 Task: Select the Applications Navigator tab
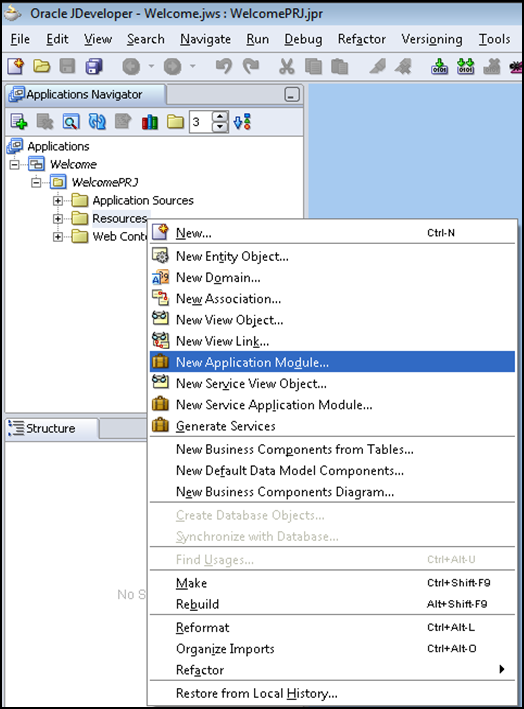[85, 95]
